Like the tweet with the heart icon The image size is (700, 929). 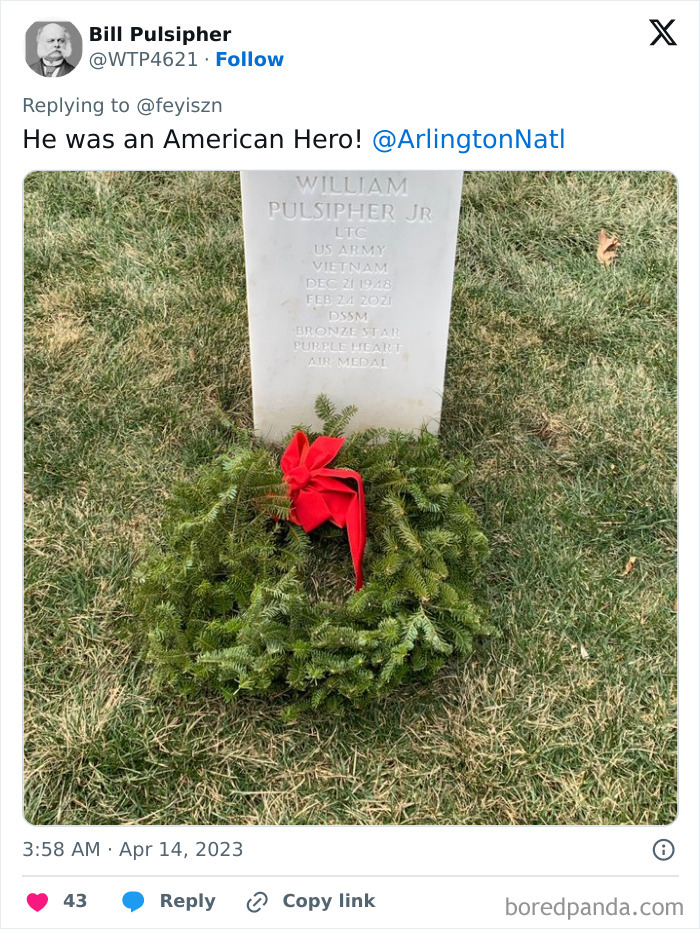click(x=37, y=902)
